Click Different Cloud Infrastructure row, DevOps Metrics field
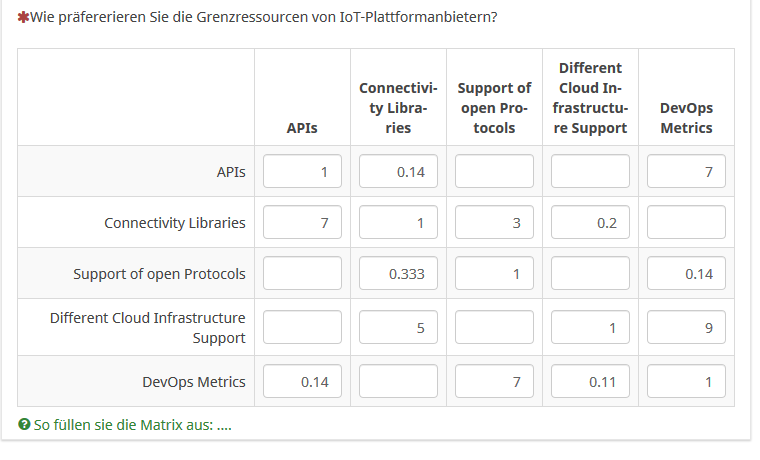 coord(686,327)
